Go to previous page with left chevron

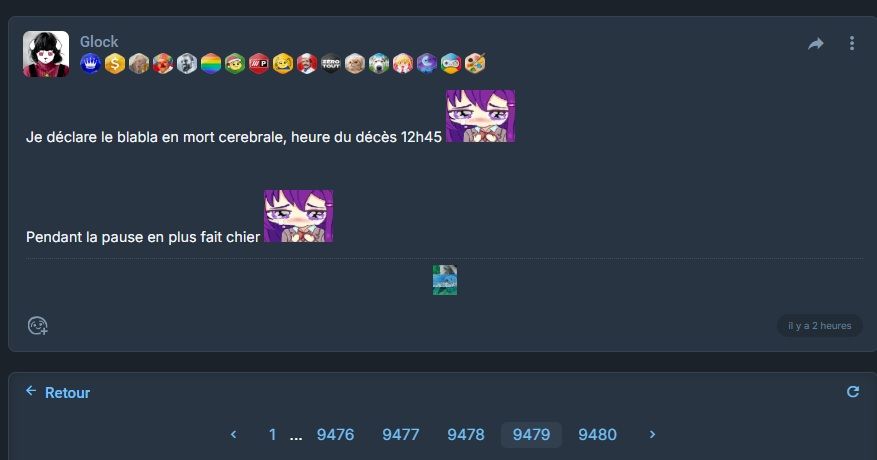coord(233,434)
